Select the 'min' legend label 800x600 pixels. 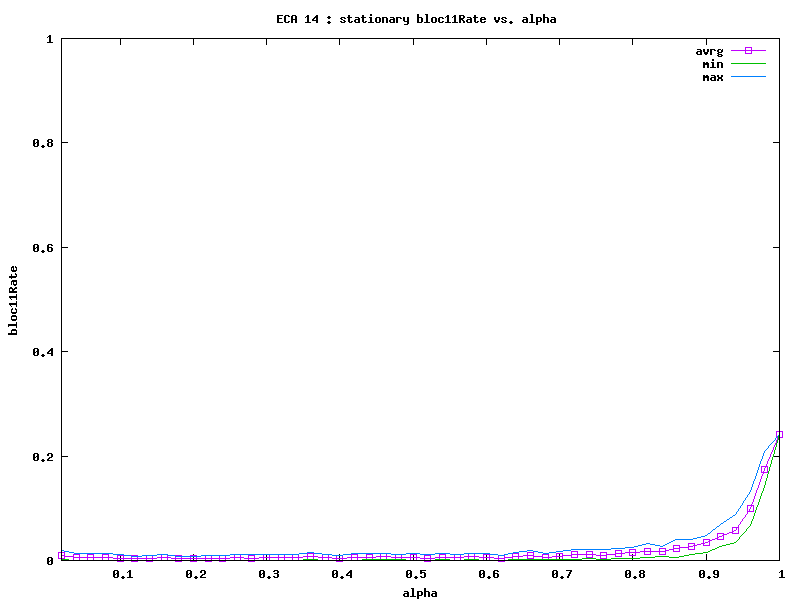coord(713,64)
